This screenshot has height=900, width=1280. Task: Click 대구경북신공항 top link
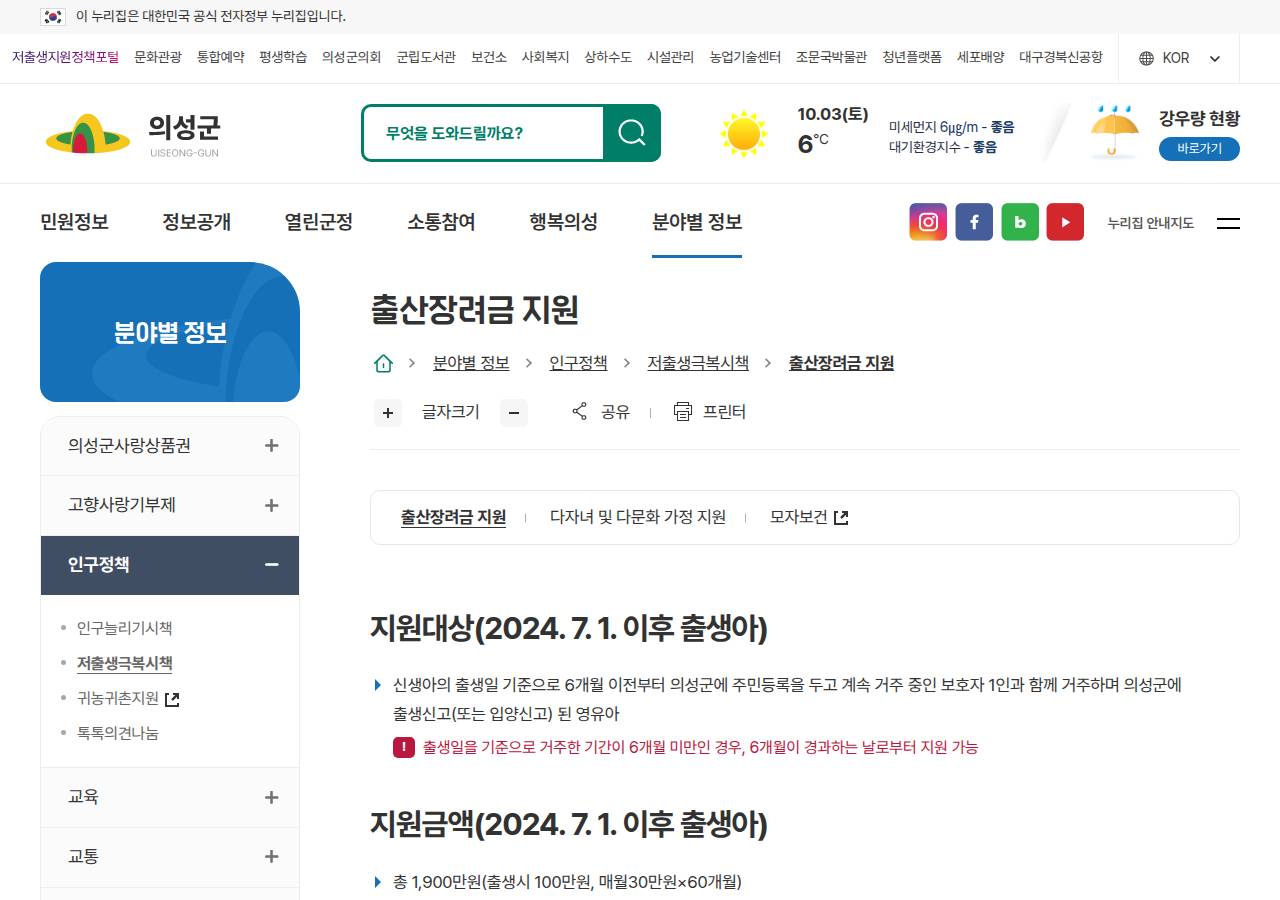[x=1061, y=58]
